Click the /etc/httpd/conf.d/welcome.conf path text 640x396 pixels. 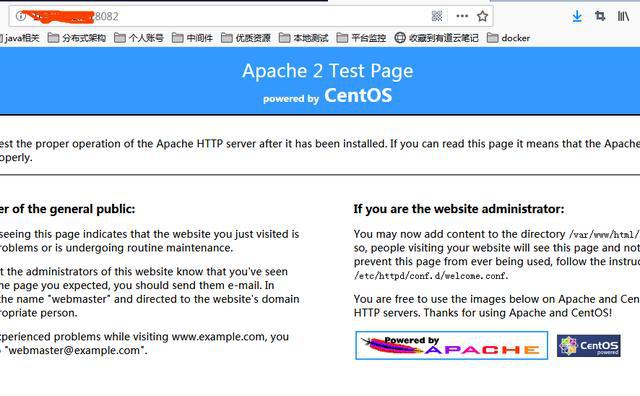click(x=431, y=276)
